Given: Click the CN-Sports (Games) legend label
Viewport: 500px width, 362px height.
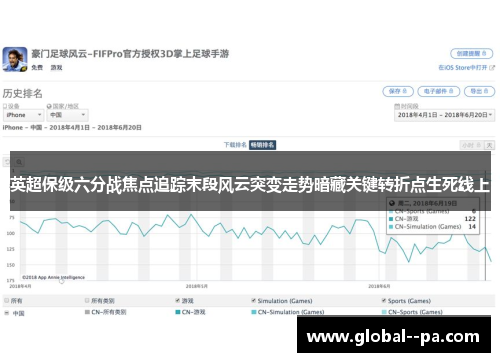Looking at the screenshot, I should click(415, 312).
